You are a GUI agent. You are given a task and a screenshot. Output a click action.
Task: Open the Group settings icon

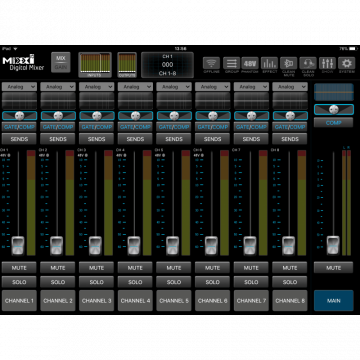click(x=231, y=63)
